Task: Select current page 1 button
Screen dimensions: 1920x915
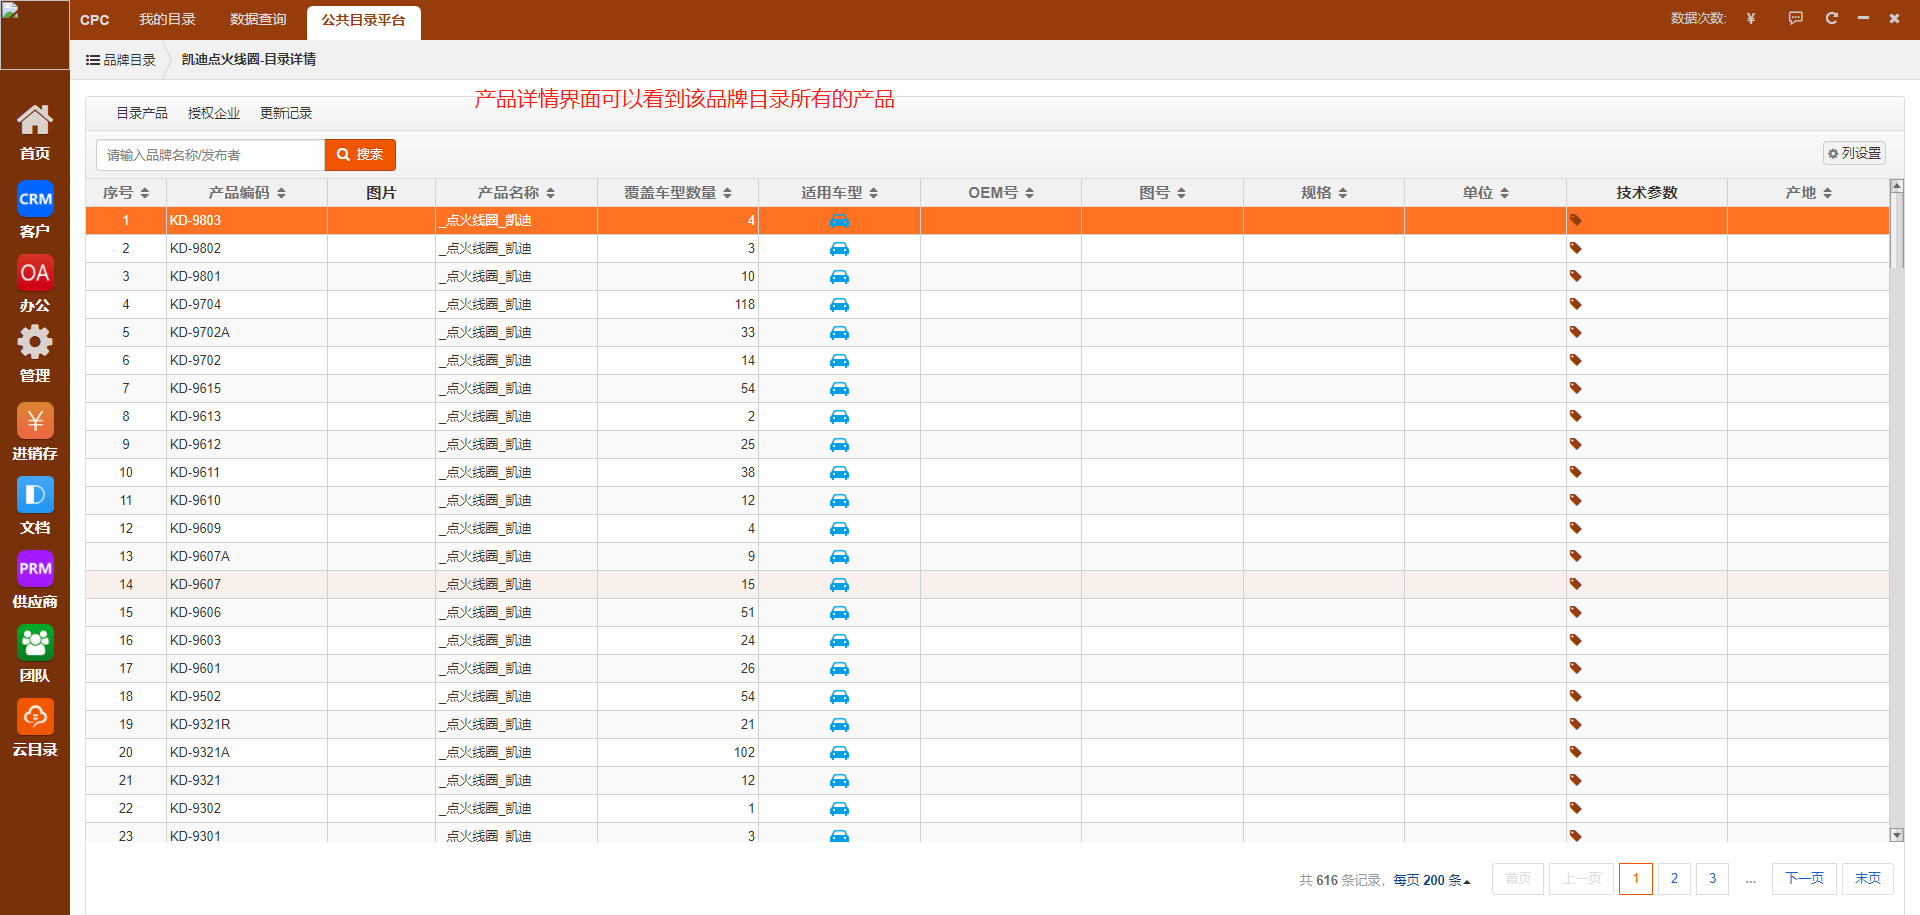Action: tap(1636, 879)
